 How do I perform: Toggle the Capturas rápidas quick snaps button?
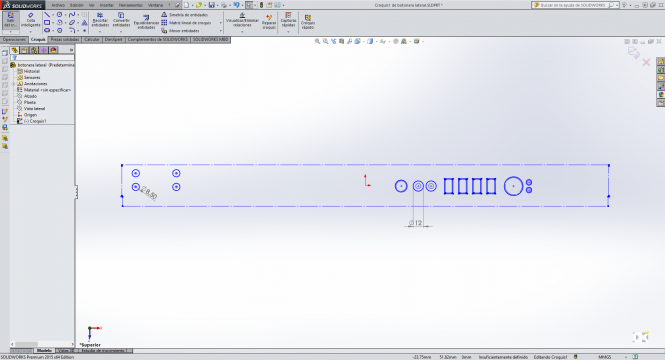click(288, 20)
